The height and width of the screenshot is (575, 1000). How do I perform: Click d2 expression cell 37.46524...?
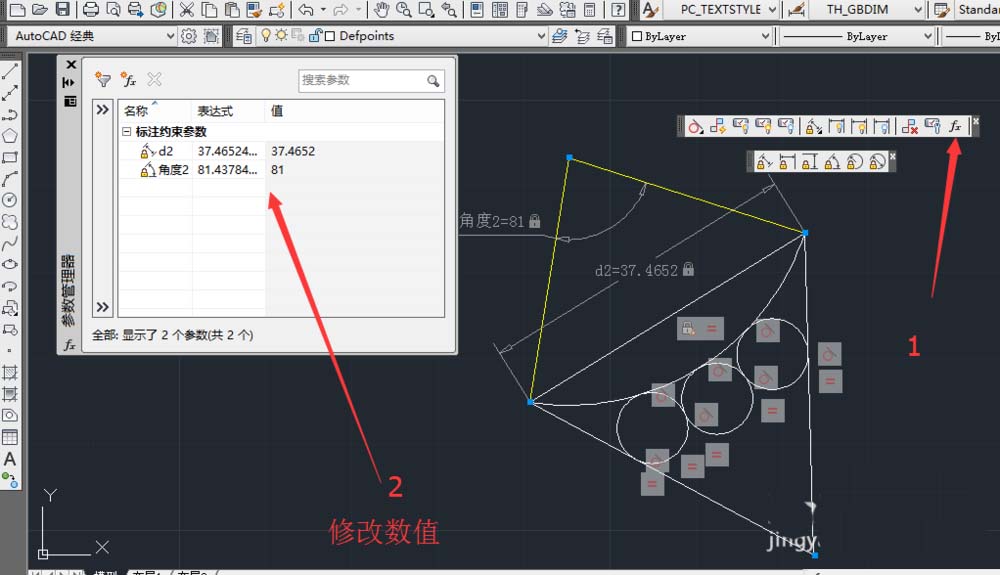click(x=228, y=151)
